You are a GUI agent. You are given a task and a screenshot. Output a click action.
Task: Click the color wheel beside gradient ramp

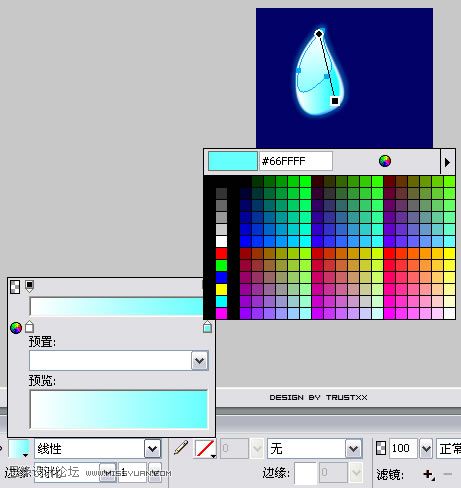click(x=16, y=328)
